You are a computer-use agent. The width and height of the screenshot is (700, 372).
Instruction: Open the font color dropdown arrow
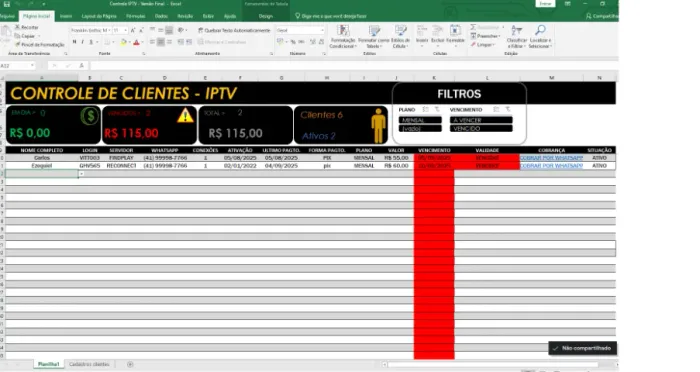click(142, 42)
